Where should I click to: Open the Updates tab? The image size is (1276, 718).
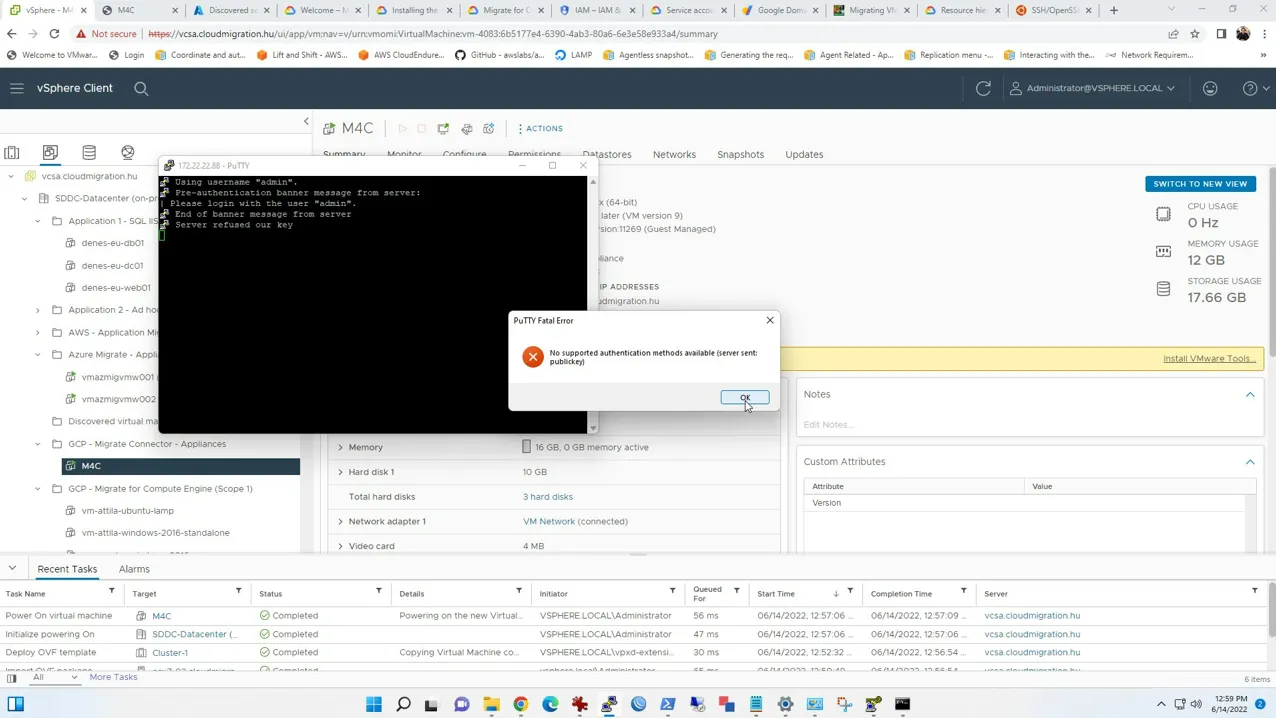click(804, 155)
